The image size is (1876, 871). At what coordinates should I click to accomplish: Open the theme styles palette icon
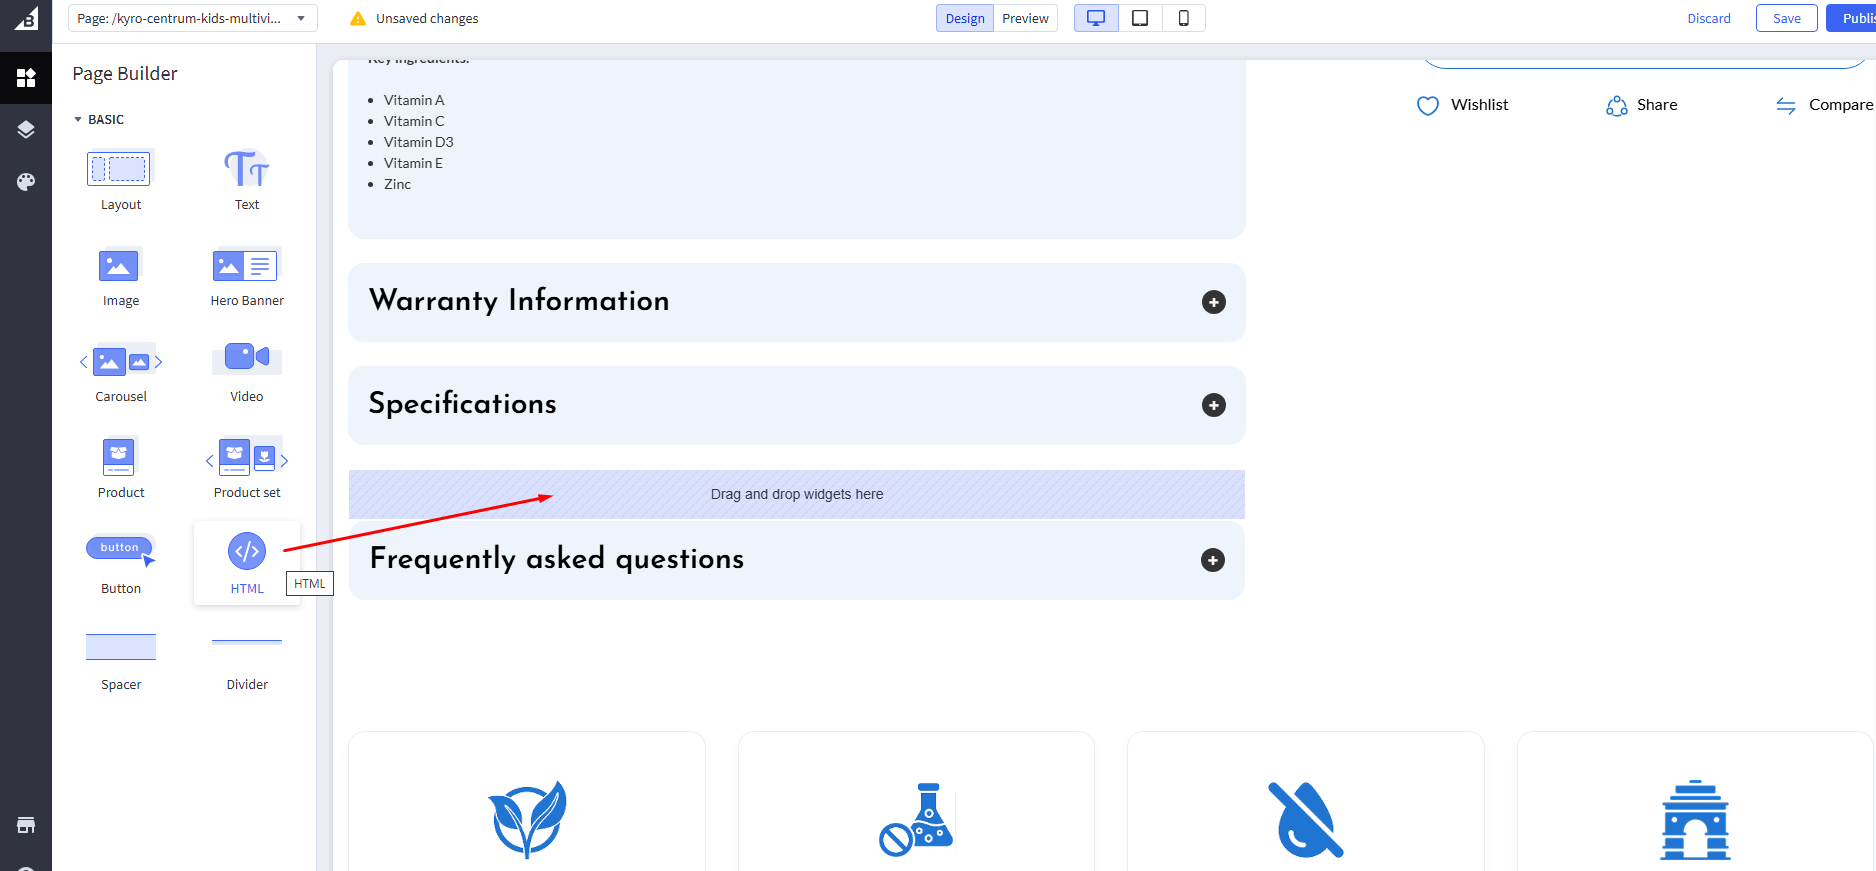[x=26, y=182]
